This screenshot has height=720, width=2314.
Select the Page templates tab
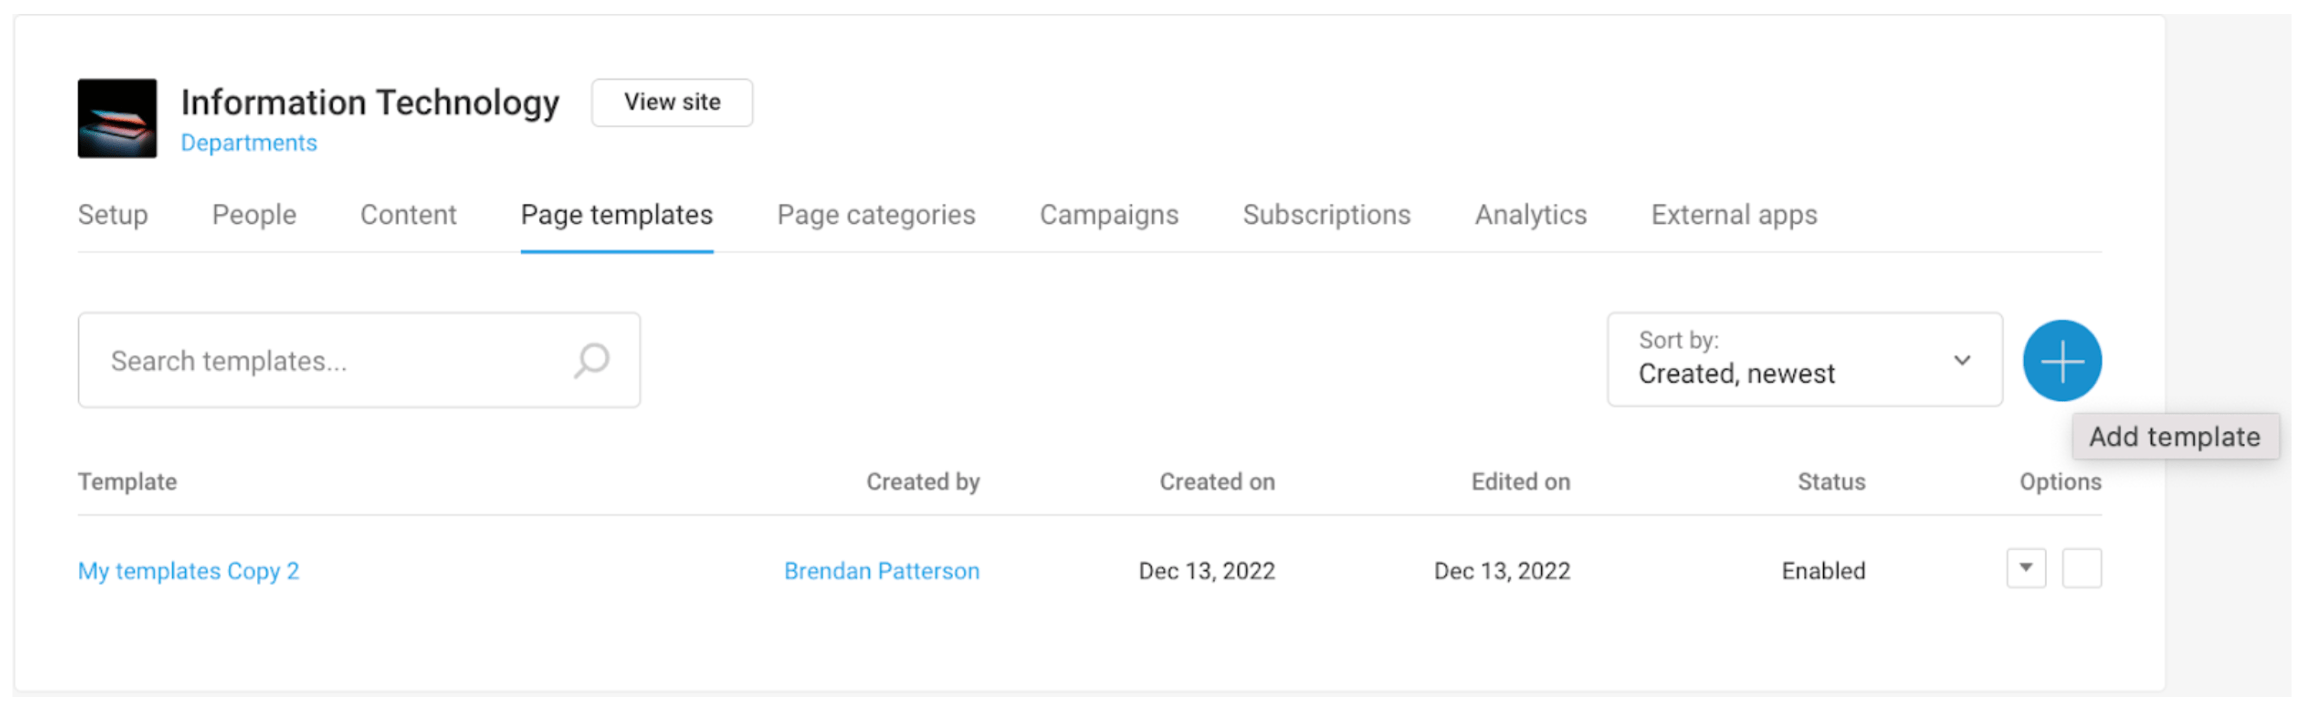click(616, 215)
